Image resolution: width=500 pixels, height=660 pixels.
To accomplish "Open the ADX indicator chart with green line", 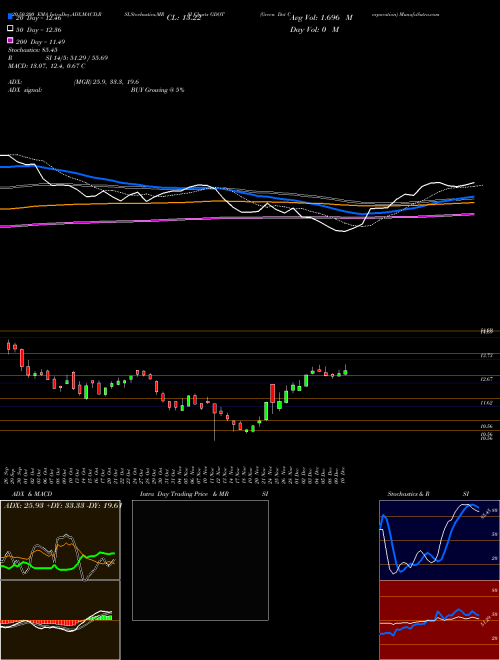I will click(x=60, y=540).
